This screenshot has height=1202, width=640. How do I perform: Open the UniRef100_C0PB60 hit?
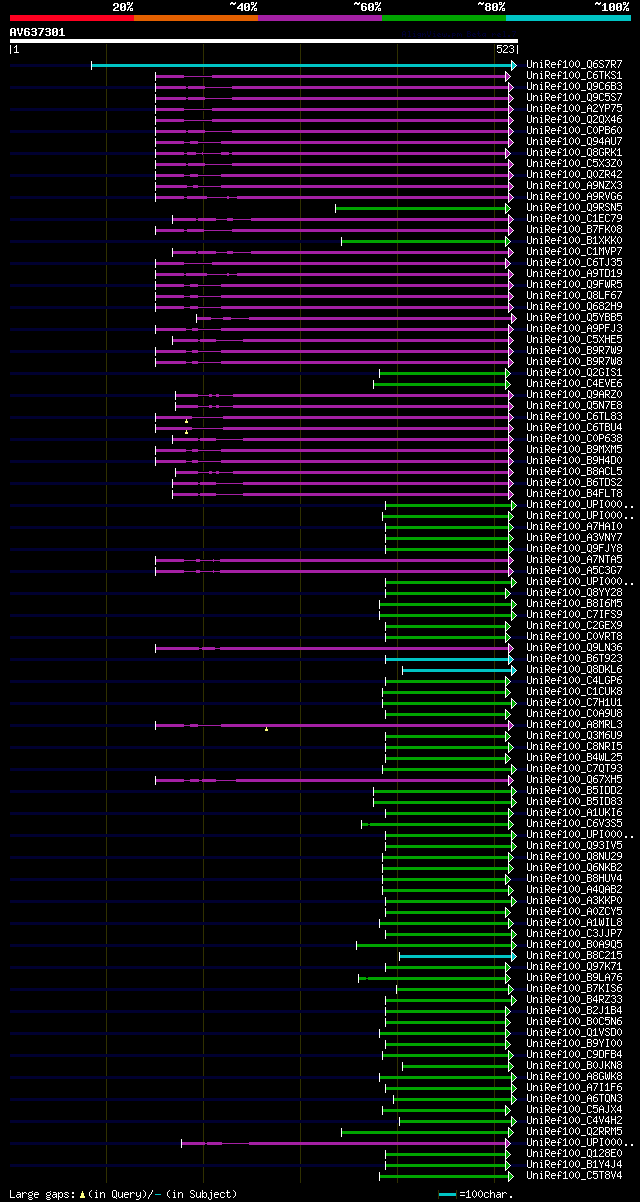[x=574, y=131]
